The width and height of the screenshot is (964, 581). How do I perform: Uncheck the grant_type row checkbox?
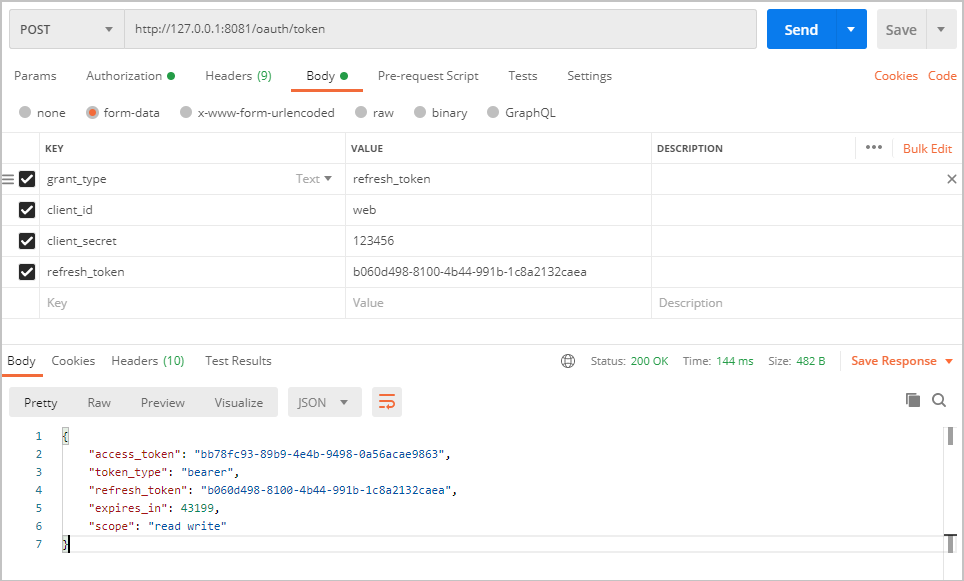[x=27, y=179]
